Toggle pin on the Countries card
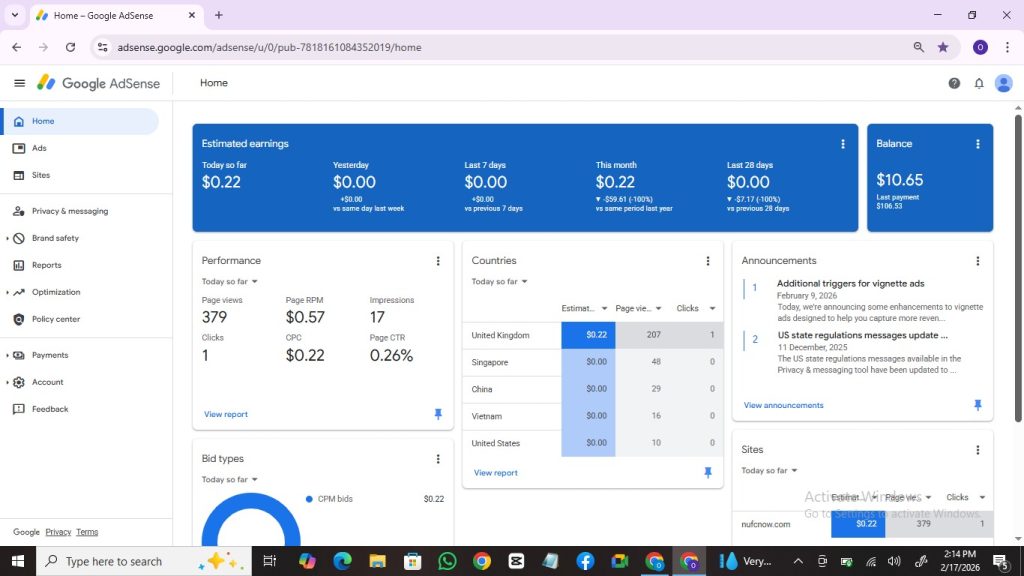 coord(707,473)
